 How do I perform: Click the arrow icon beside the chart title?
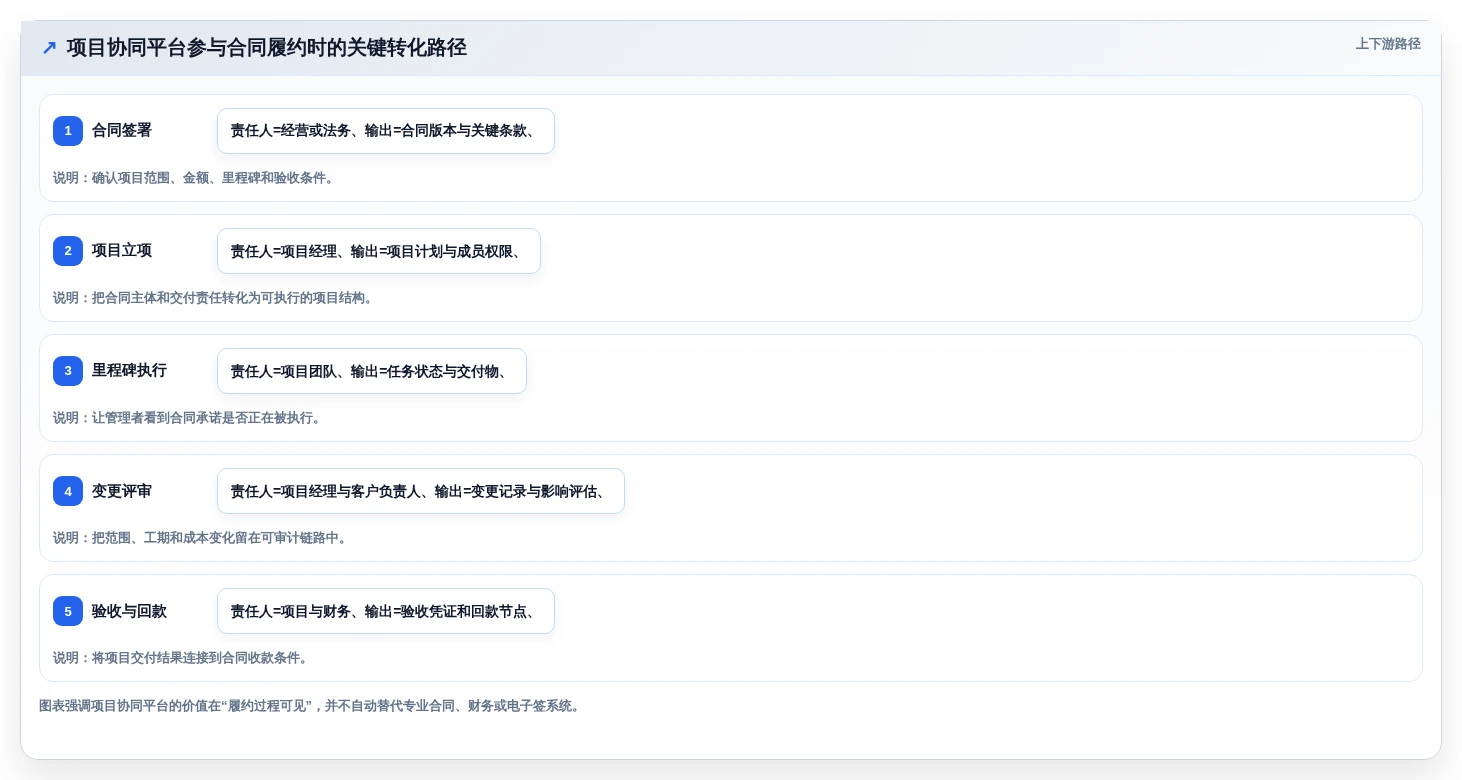(x=49, y=47)
